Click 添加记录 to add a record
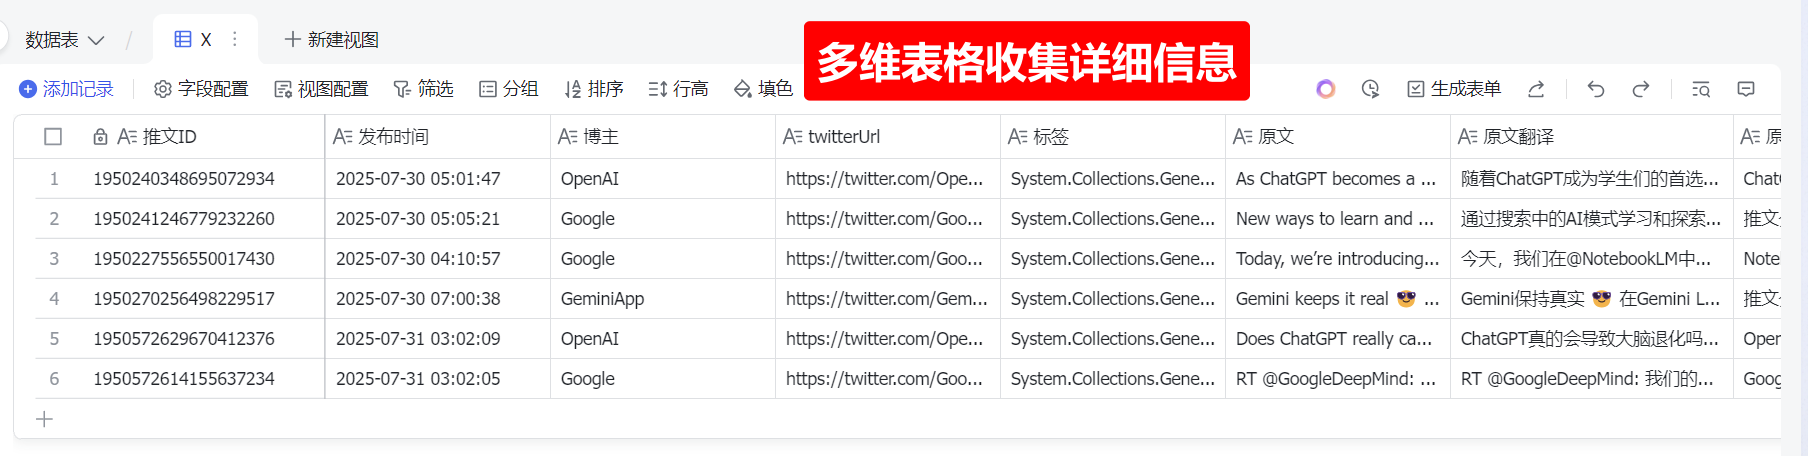This screenshot has height=456, width=1808. 67,89
